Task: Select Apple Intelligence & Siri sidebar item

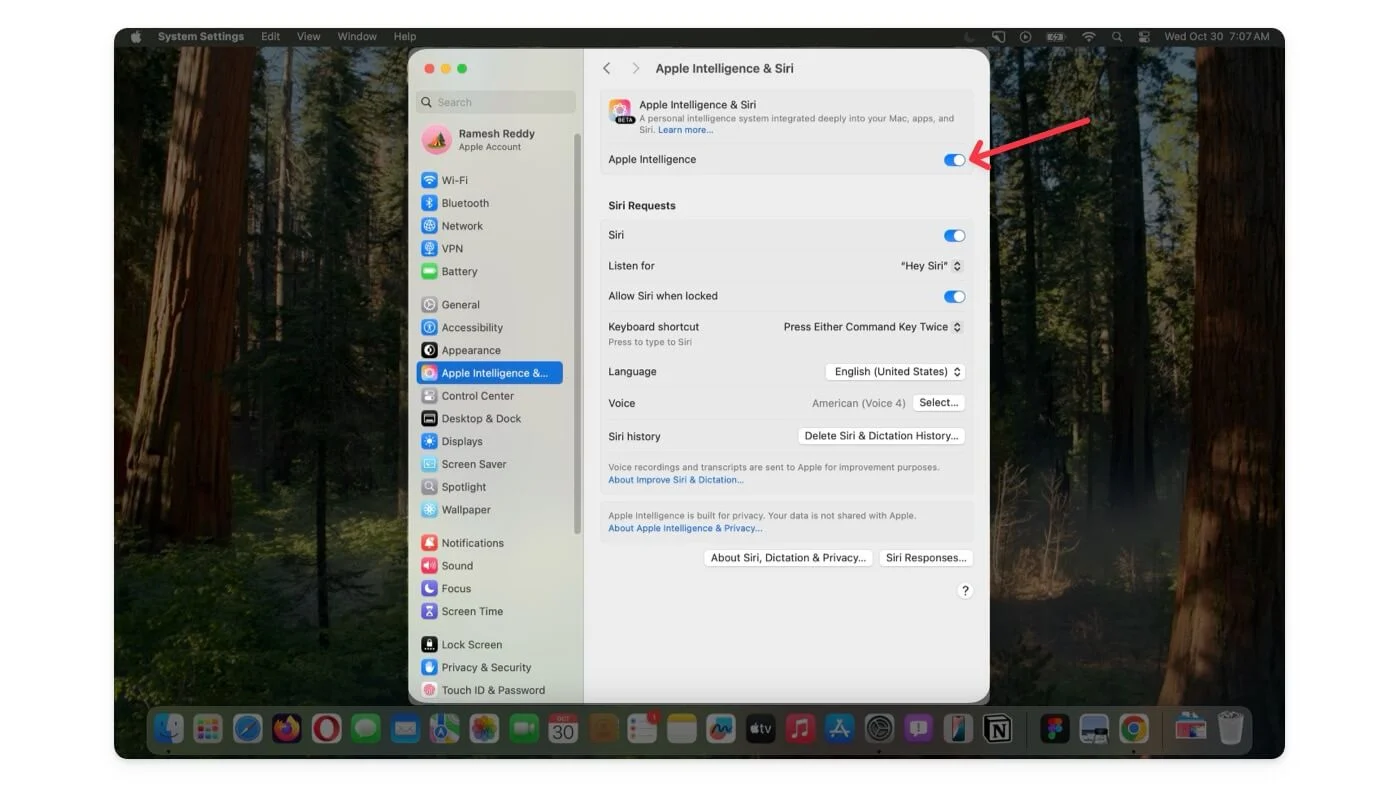Action: point(490,373)
